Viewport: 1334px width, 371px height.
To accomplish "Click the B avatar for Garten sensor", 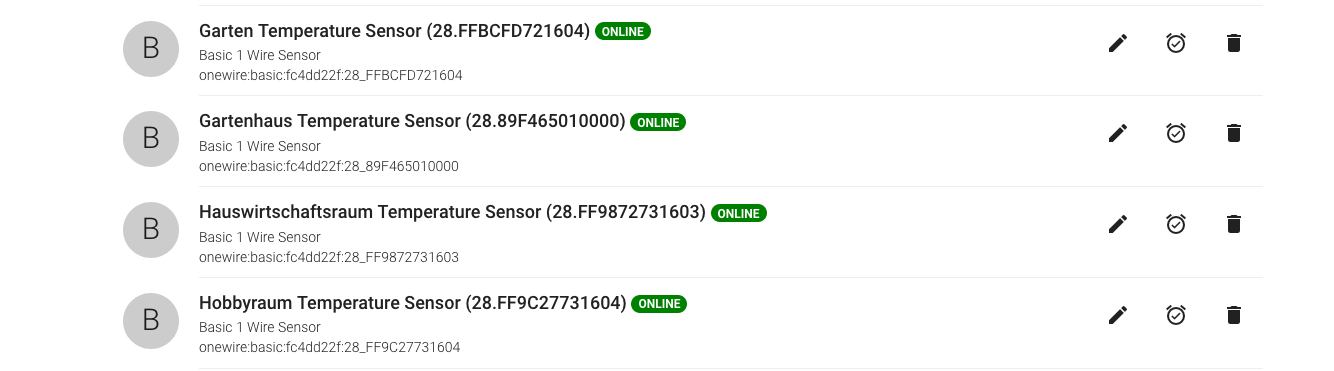I will 151,48.
